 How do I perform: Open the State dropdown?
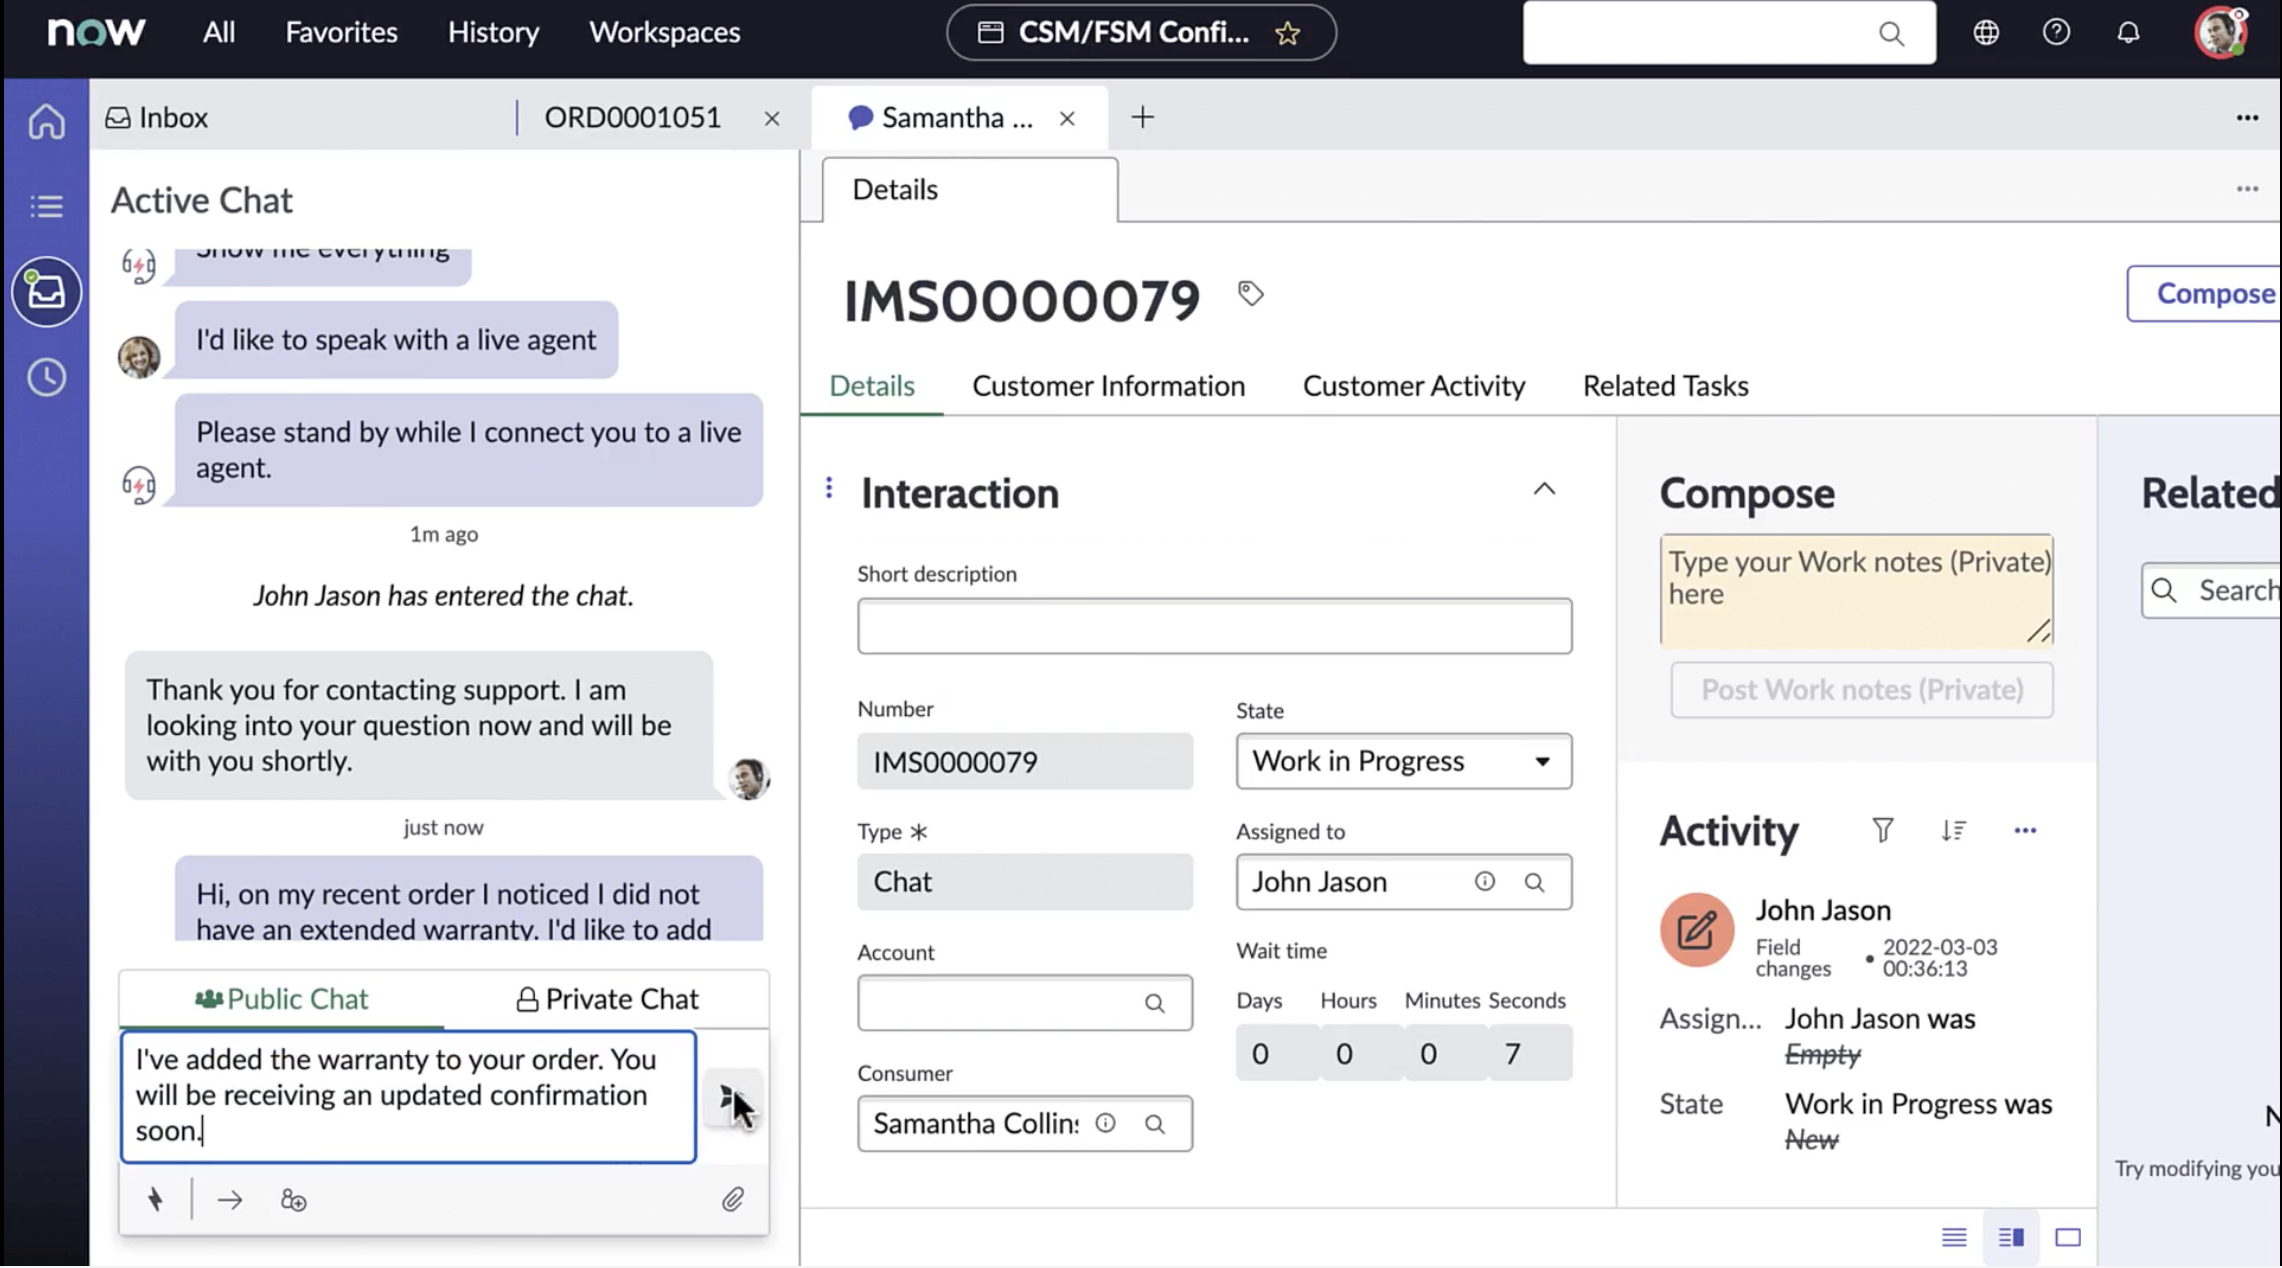point(1402,761)
